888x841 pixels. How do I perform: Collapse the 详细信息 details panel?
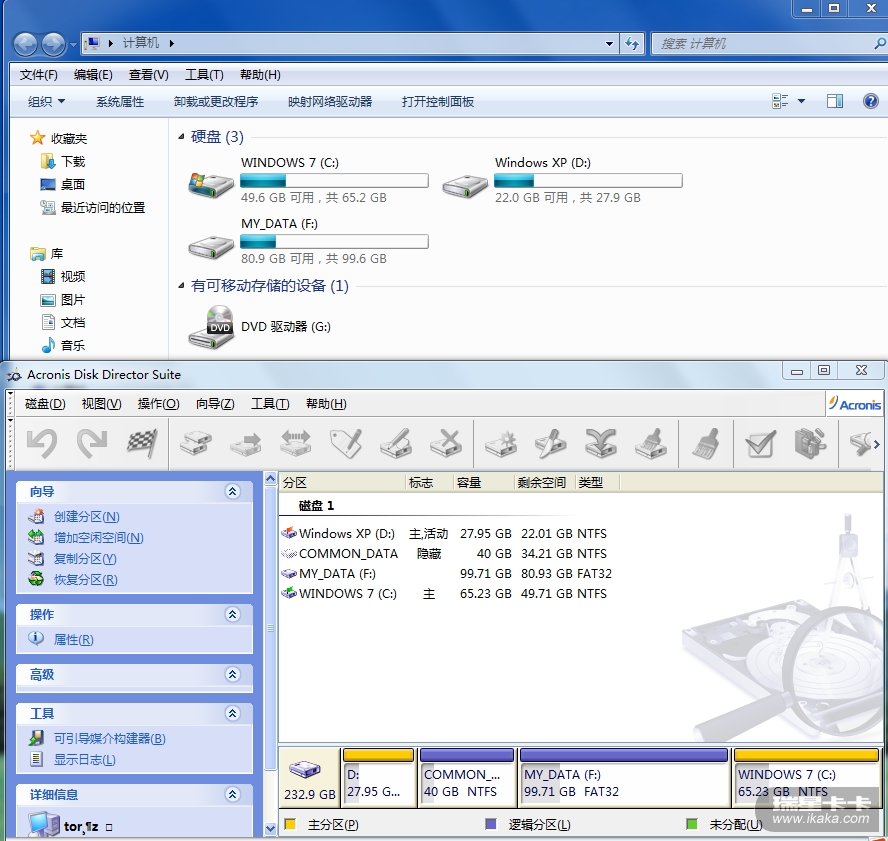tap(233, 794)
